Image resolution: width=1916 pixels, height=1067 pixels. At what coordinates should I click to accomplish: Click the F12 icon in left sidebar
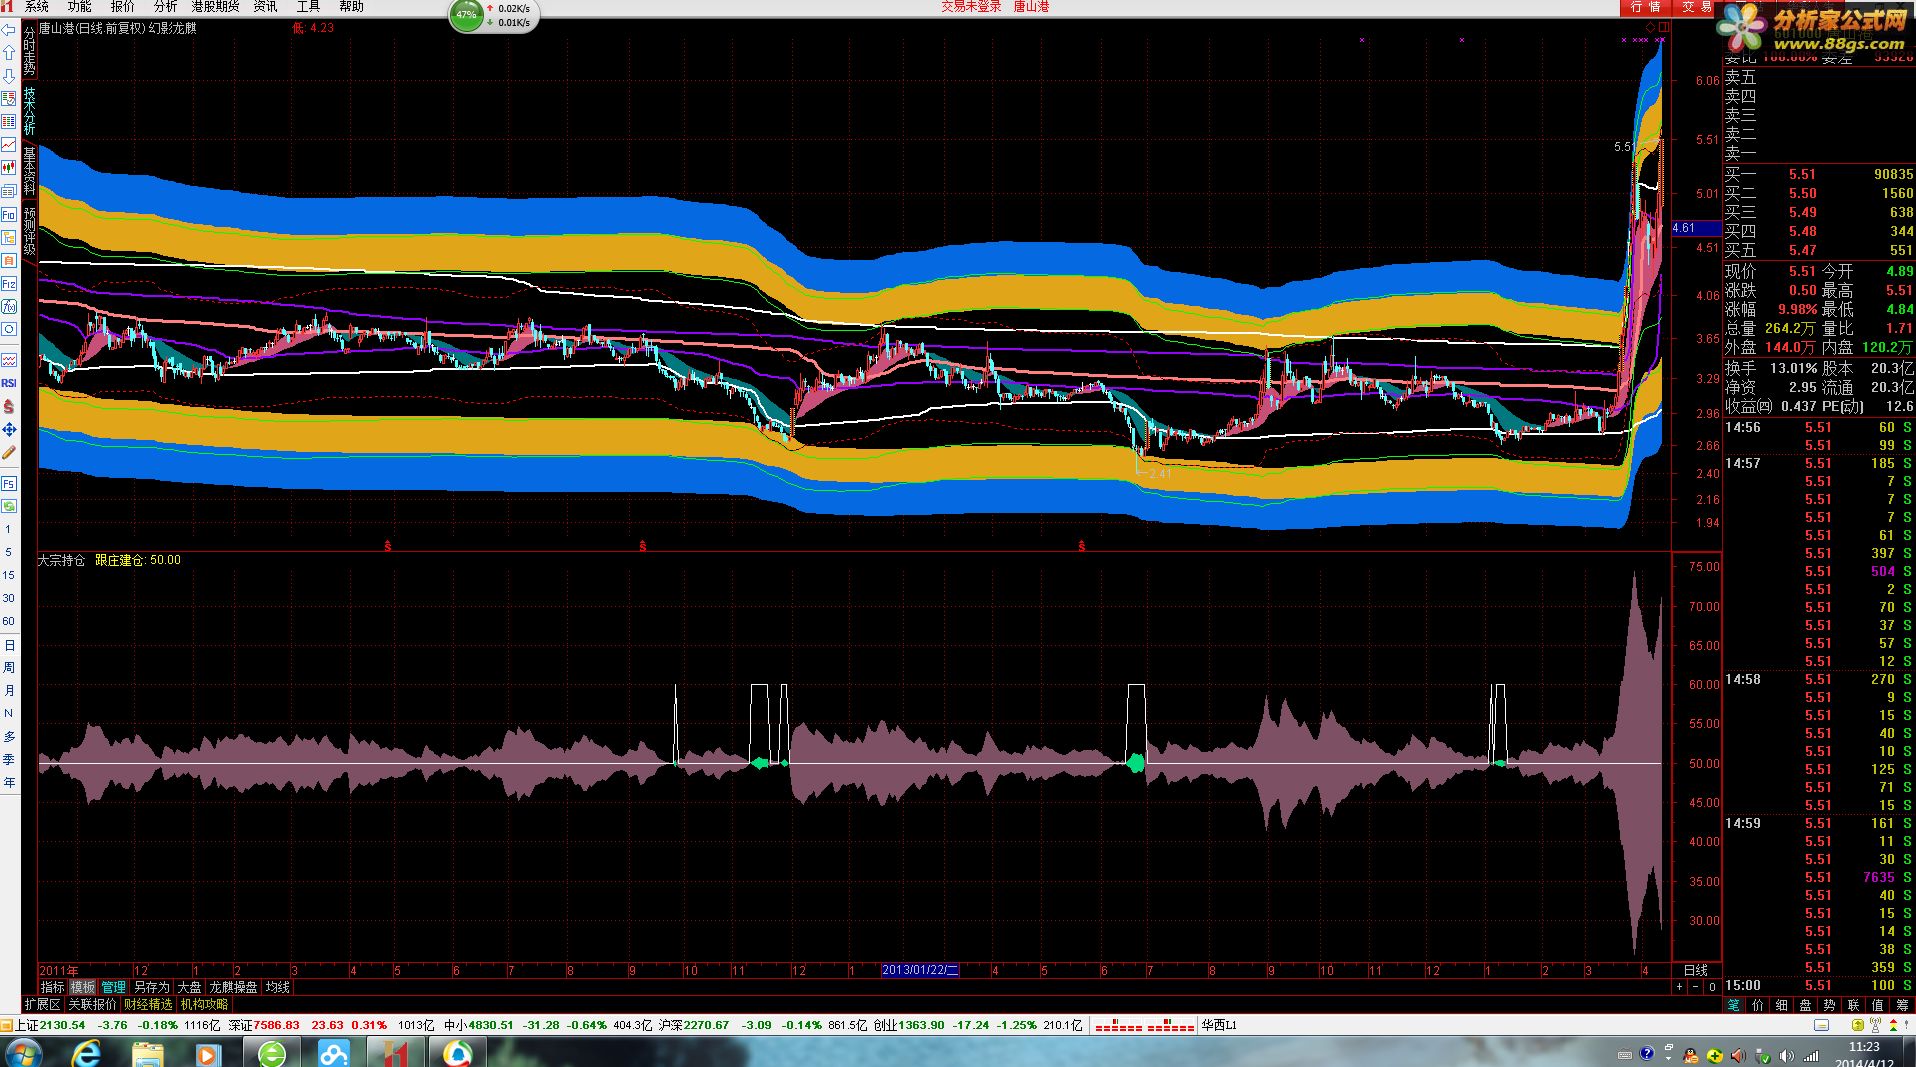pyautogui.click(x=9, y=284)
